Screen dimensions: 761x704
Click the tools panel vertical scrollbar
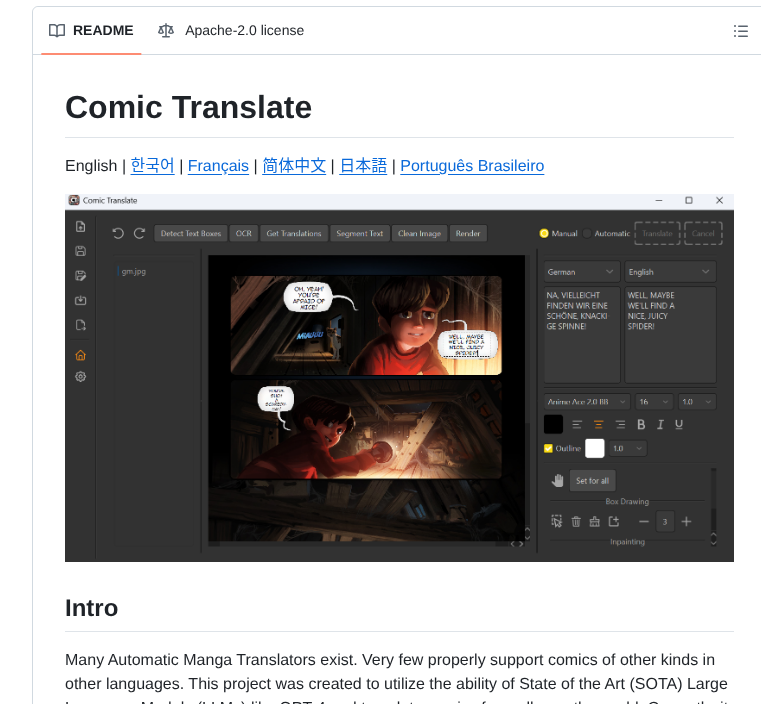click(x=713, y=506)
